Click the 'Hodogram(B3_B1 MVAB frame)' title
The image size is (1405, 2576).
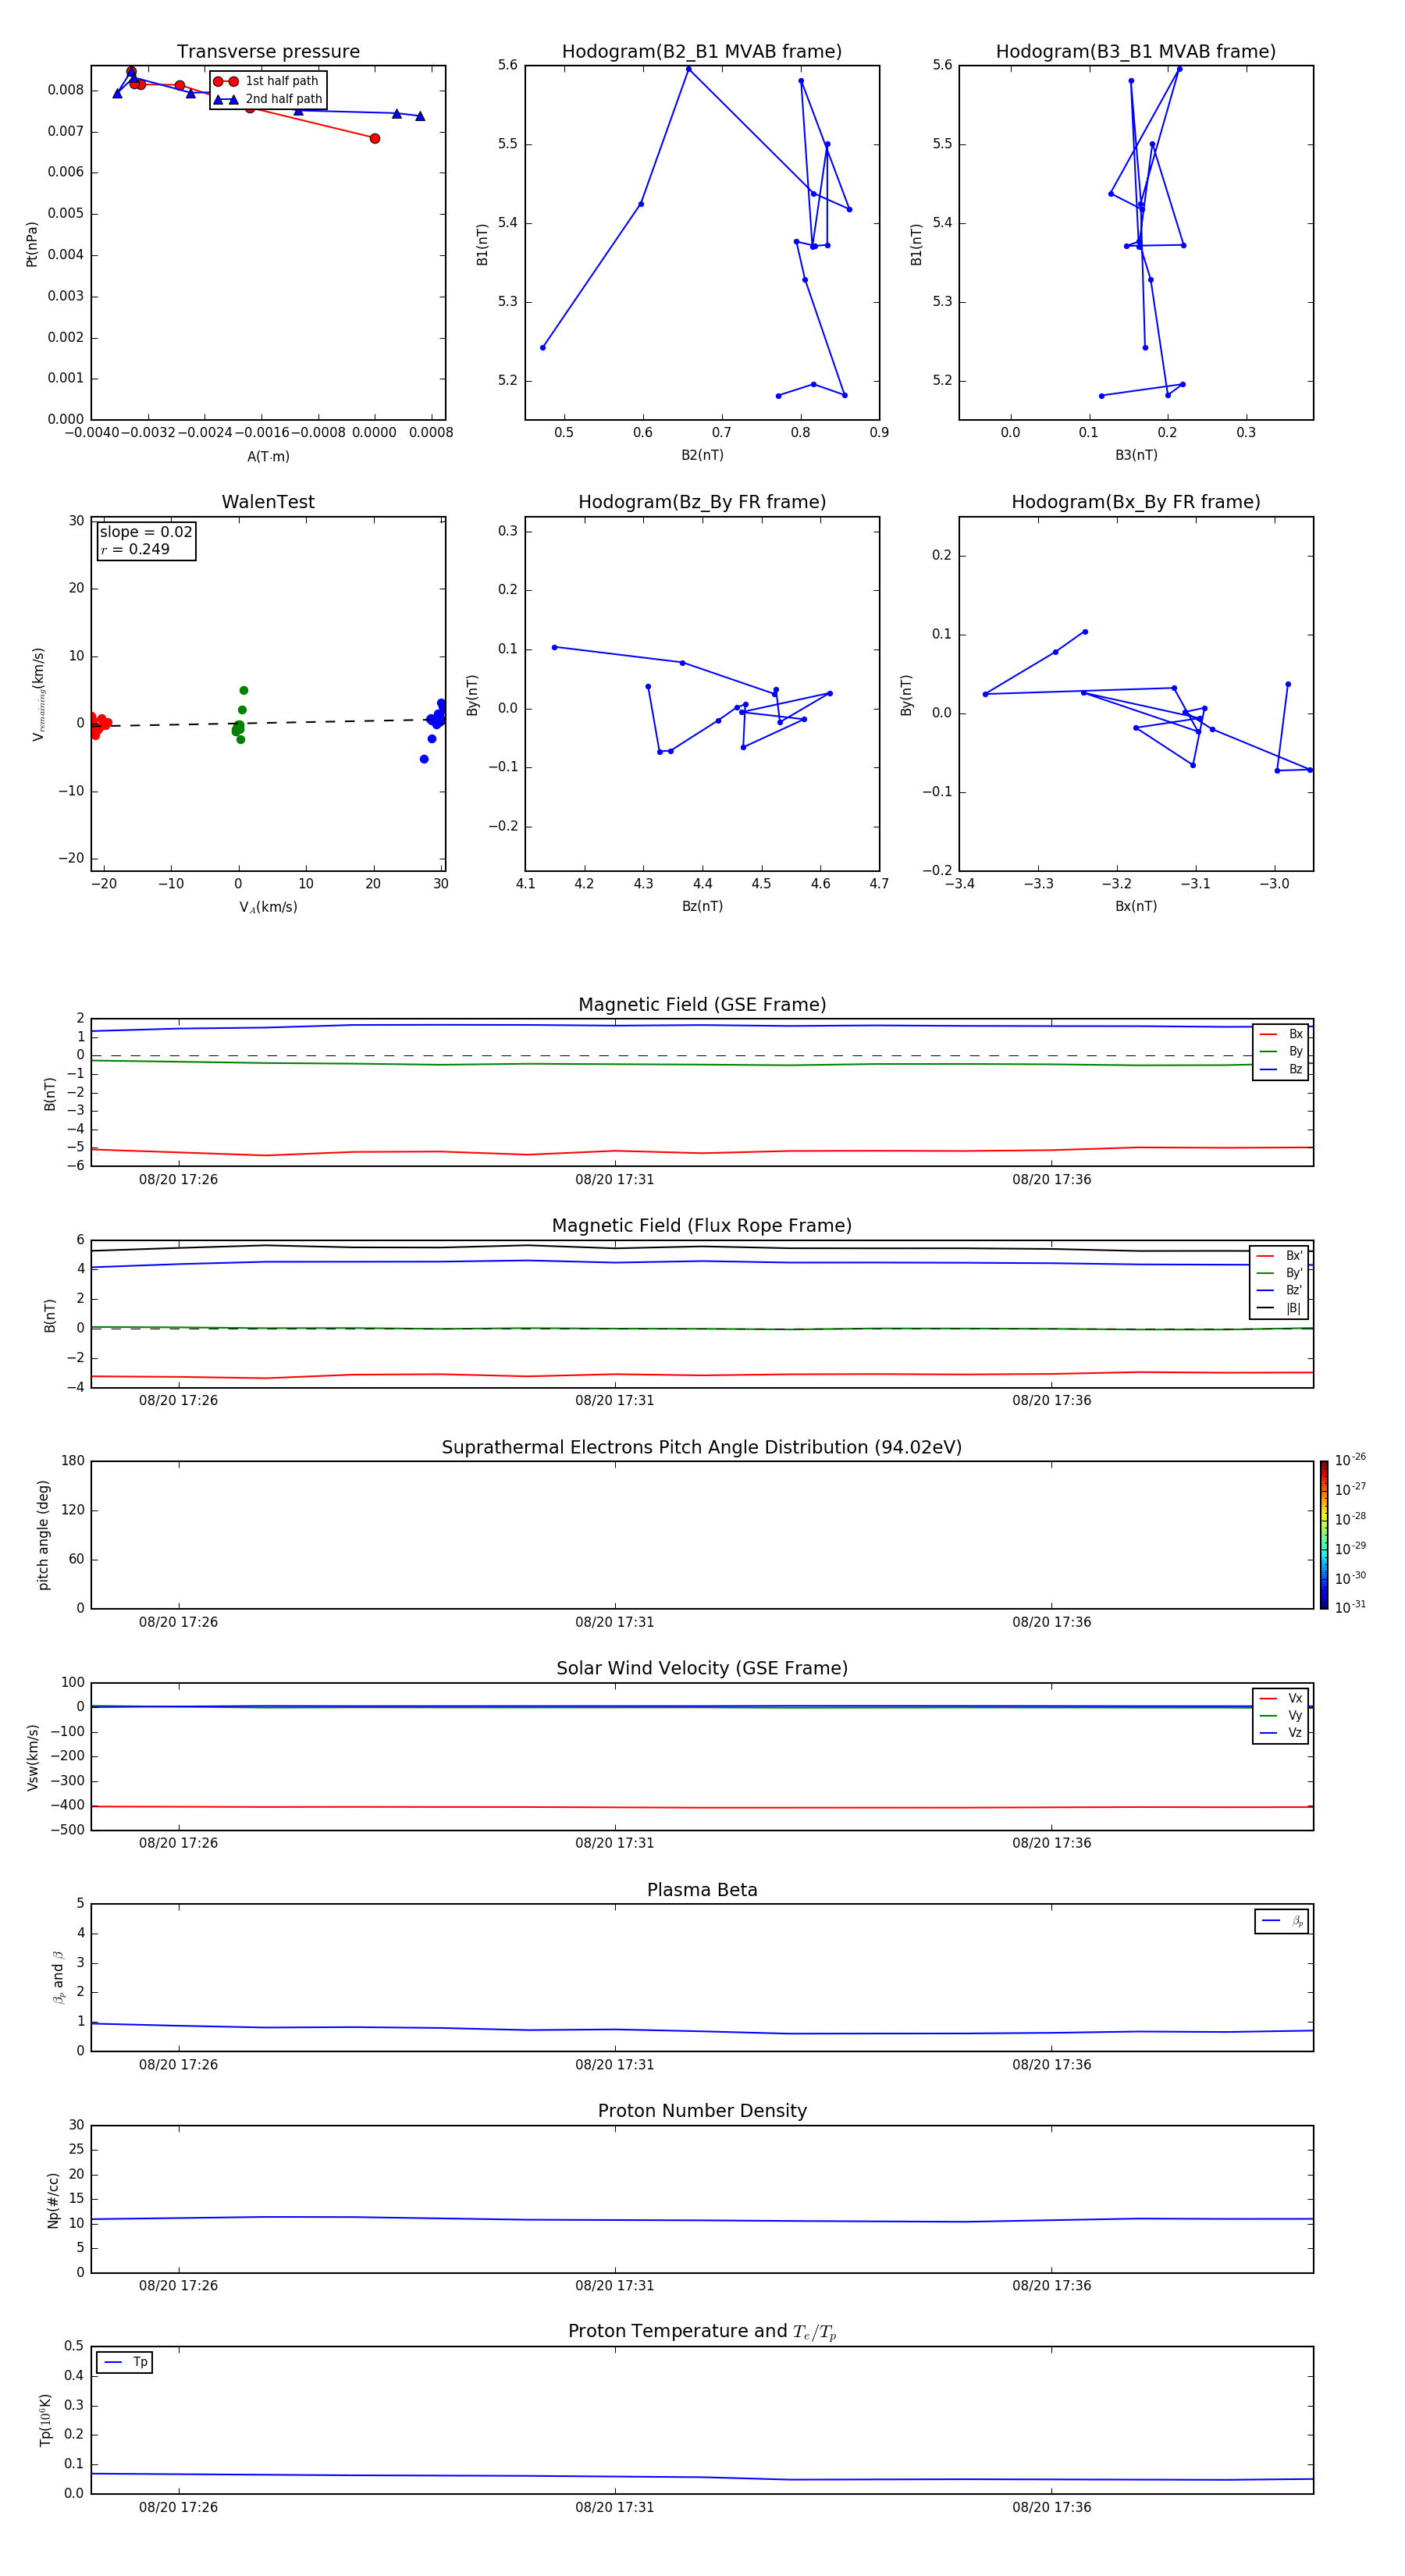tap(1136, 52)
